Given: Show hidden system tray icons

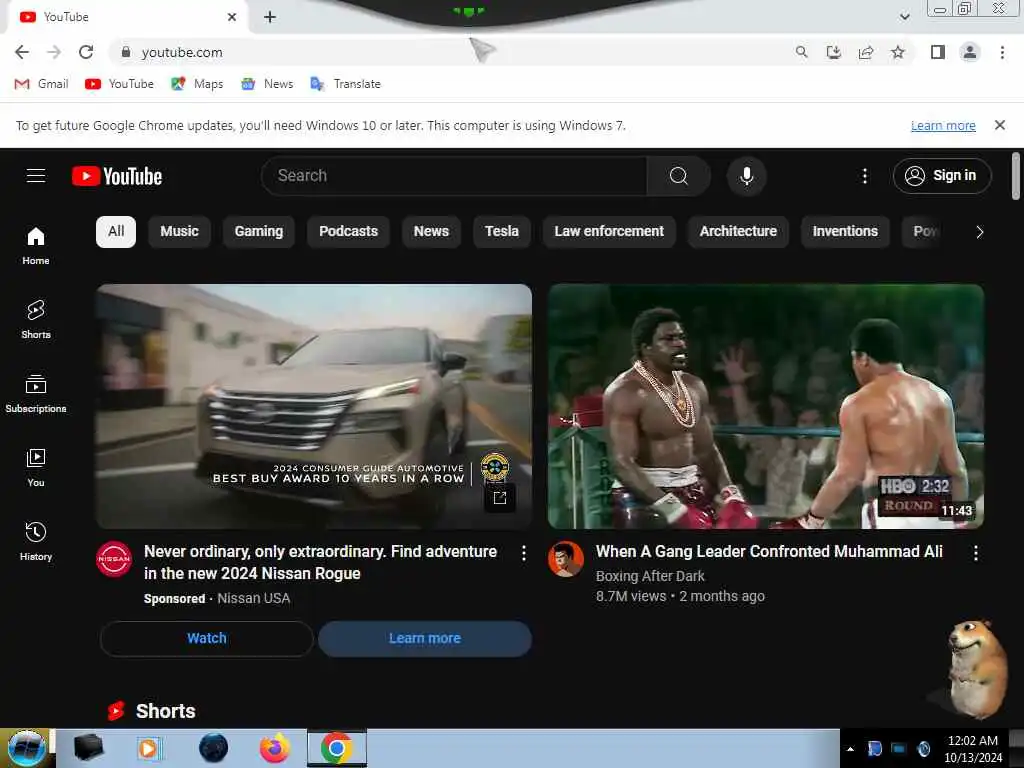Looking at the screenshot, I should (850, 749).
